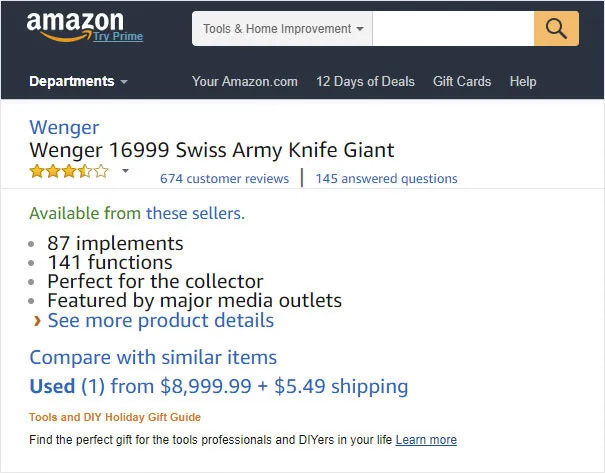The height and width of the screenshot is (473, 605).
Task: Focus the search text field
Action: coord(453,29)
